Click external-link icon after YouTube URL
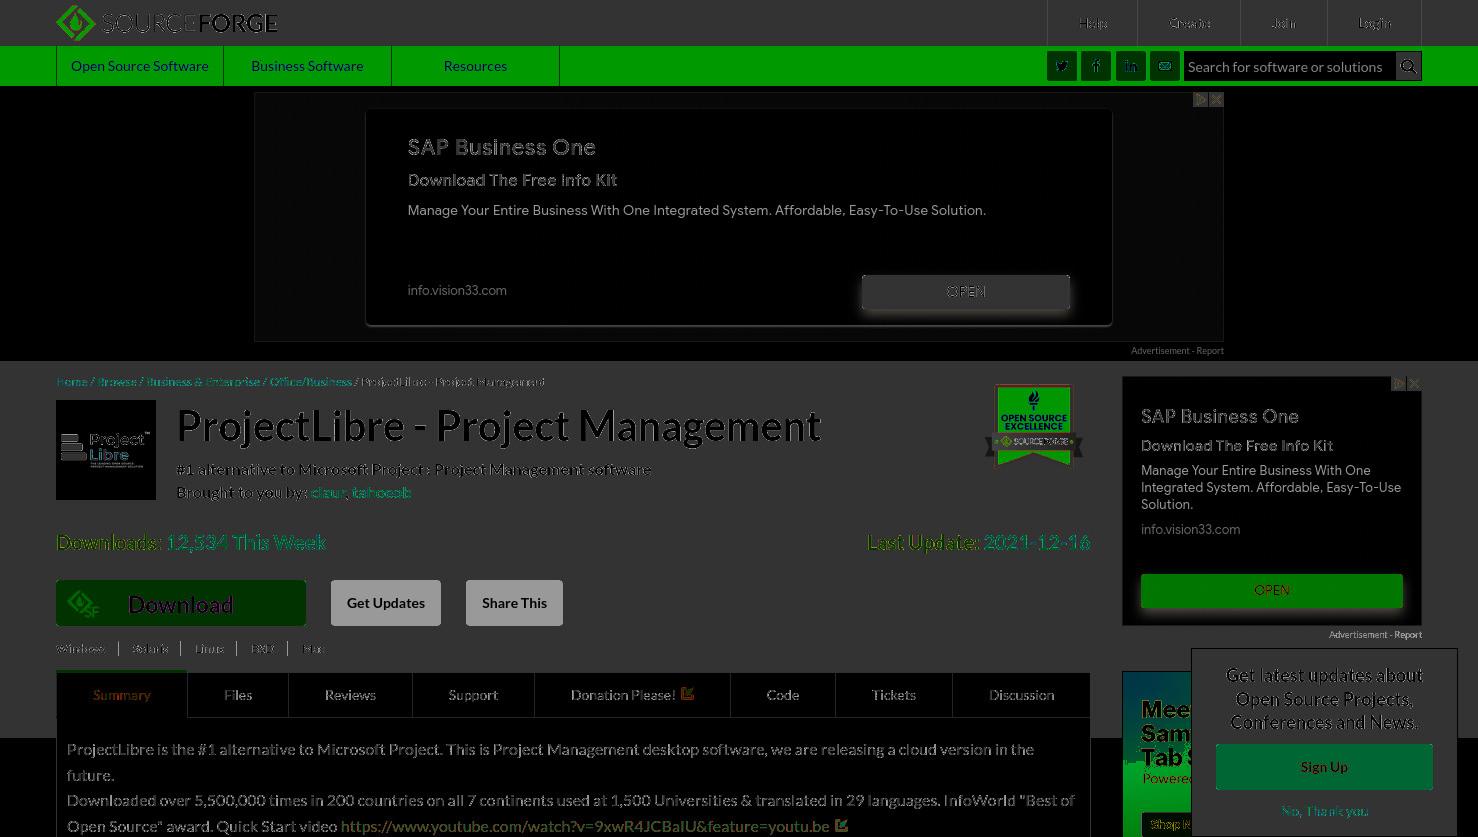This screenshot has height=837, width=1478. (841, 825)
